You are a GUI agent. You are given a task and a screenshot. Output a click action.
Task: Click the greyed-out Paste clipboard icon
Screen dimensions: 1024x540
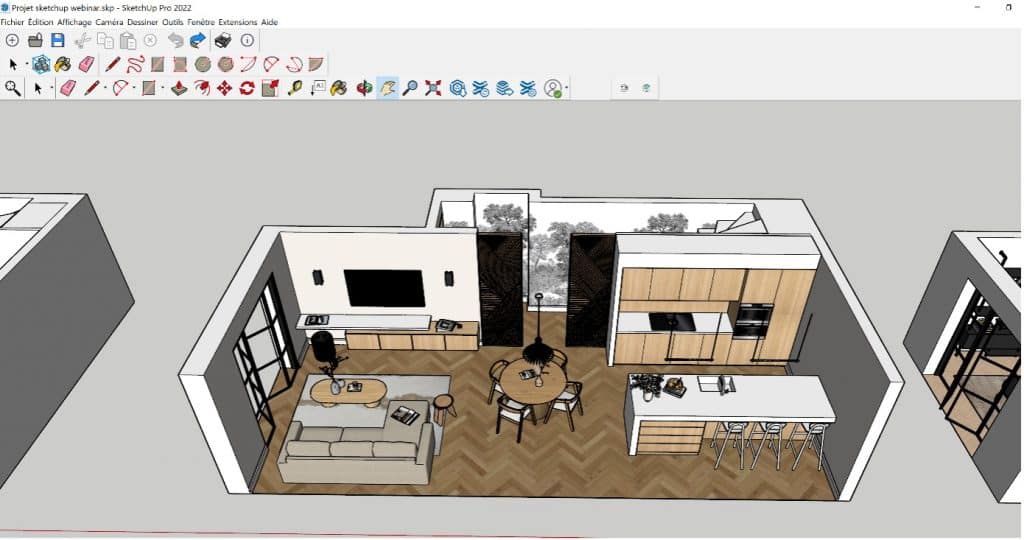click(128, 40)
